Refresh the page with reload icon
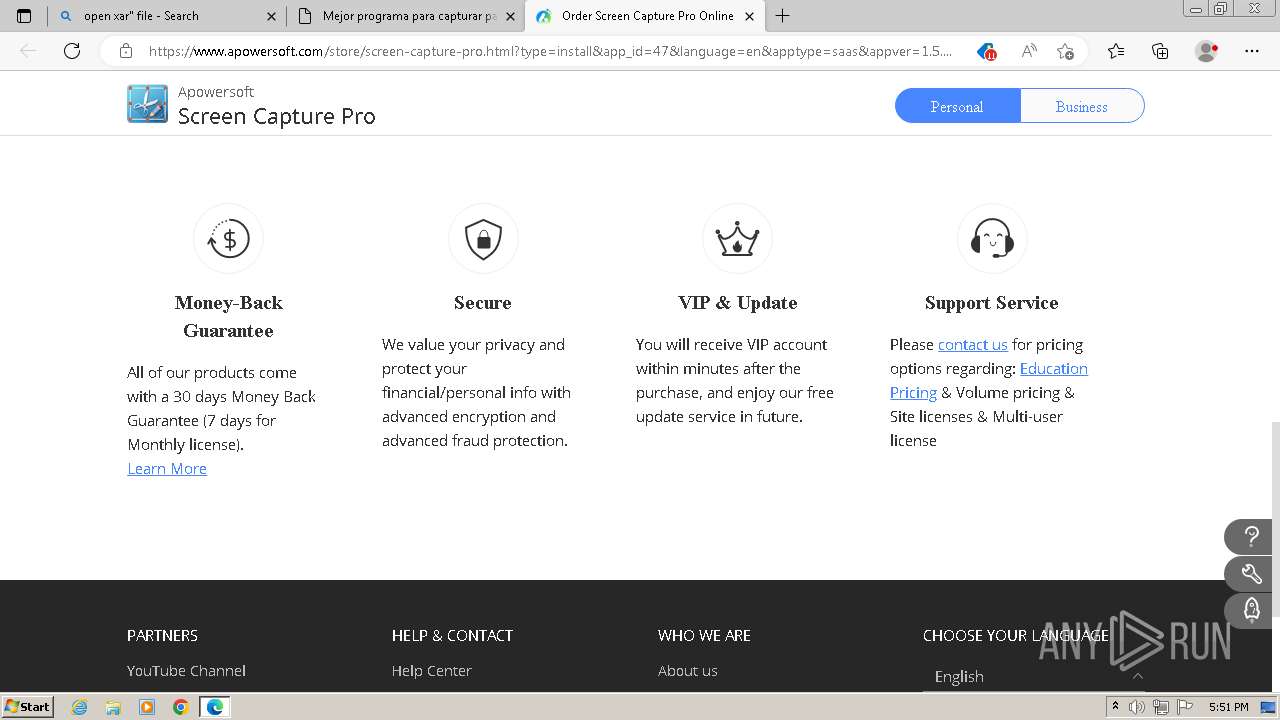1280x720 pixels. pyautogui.click(x=72, y=51)
